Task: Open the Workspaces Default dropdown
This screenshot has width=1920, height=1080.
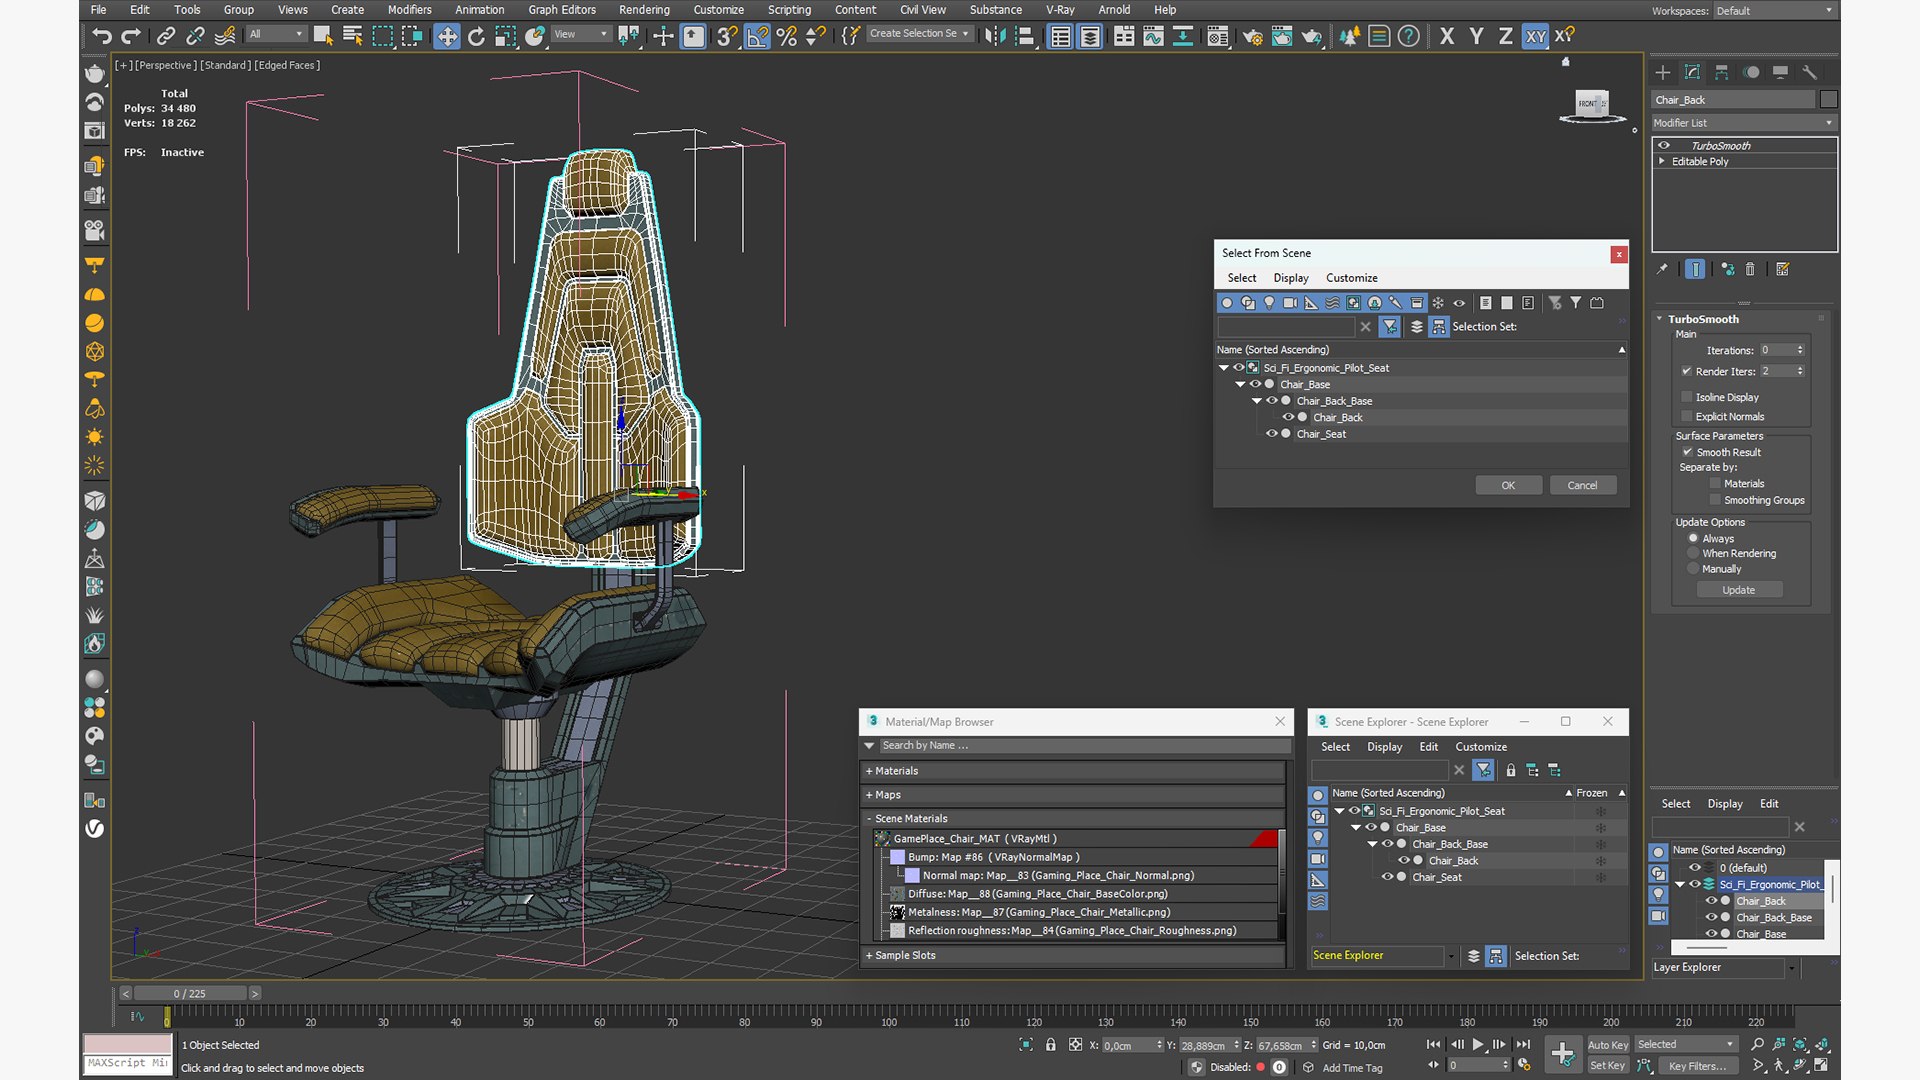Action: 1775,11
